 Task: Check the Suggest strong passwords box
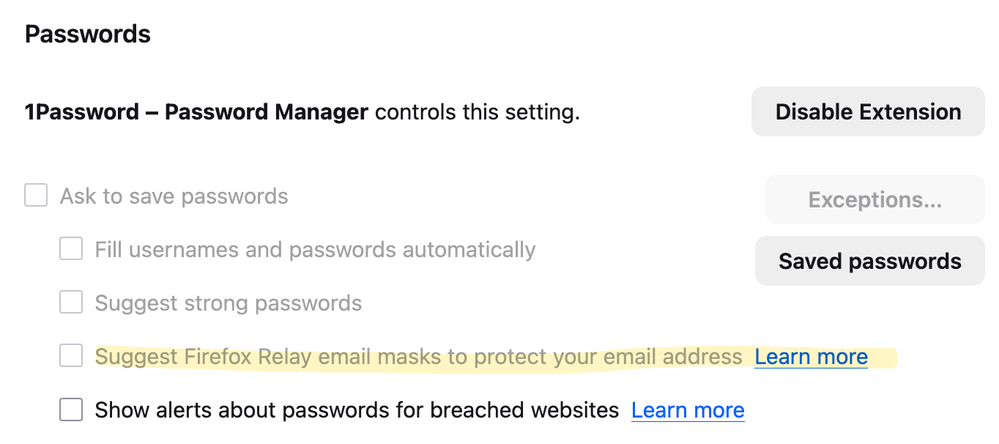(71, 302)
